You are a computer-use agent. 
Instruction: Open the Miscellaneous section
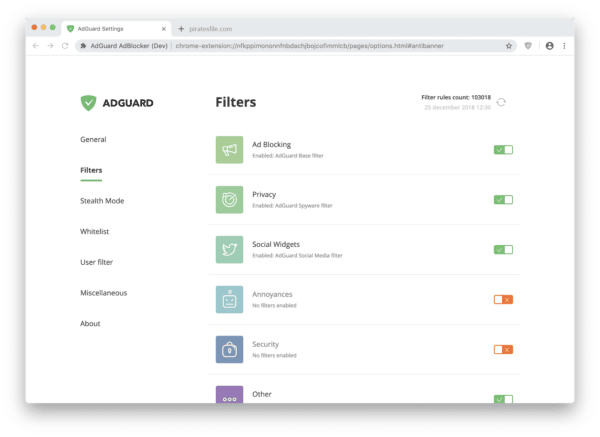pyautogui.click(x=104, y=293)
